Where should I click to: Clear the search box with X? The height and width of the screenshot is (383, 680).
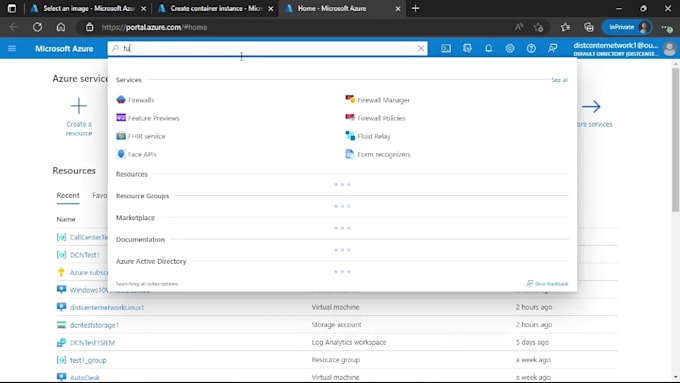pyautogui.click(x=421, y=49)
